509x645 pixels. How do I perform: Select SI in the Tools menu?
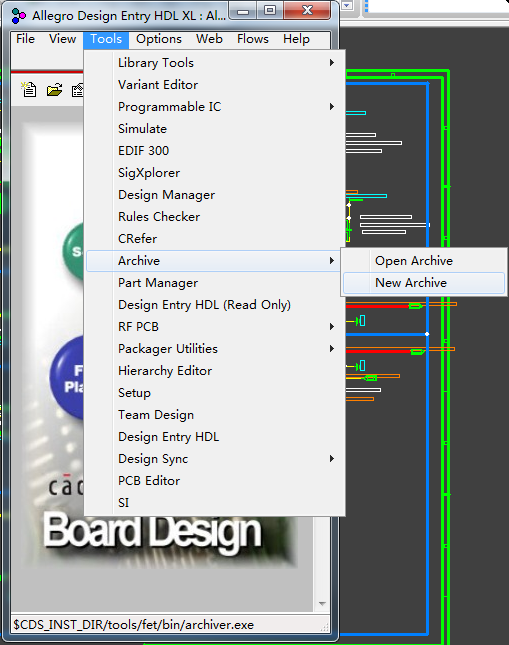coord(214,503)
